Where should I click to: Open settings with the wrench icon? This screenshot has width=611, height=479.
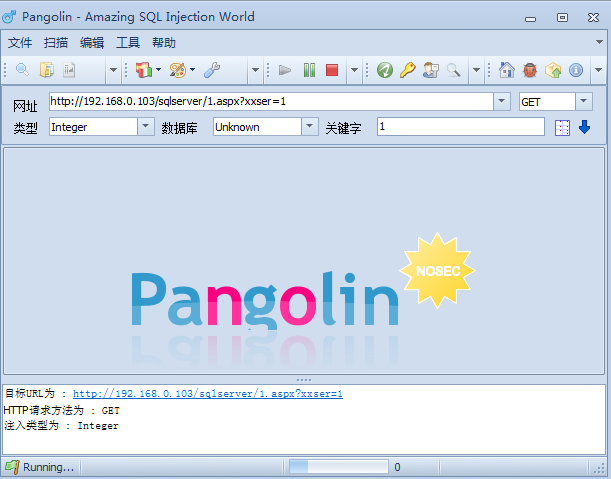click(x=212, y=70)
